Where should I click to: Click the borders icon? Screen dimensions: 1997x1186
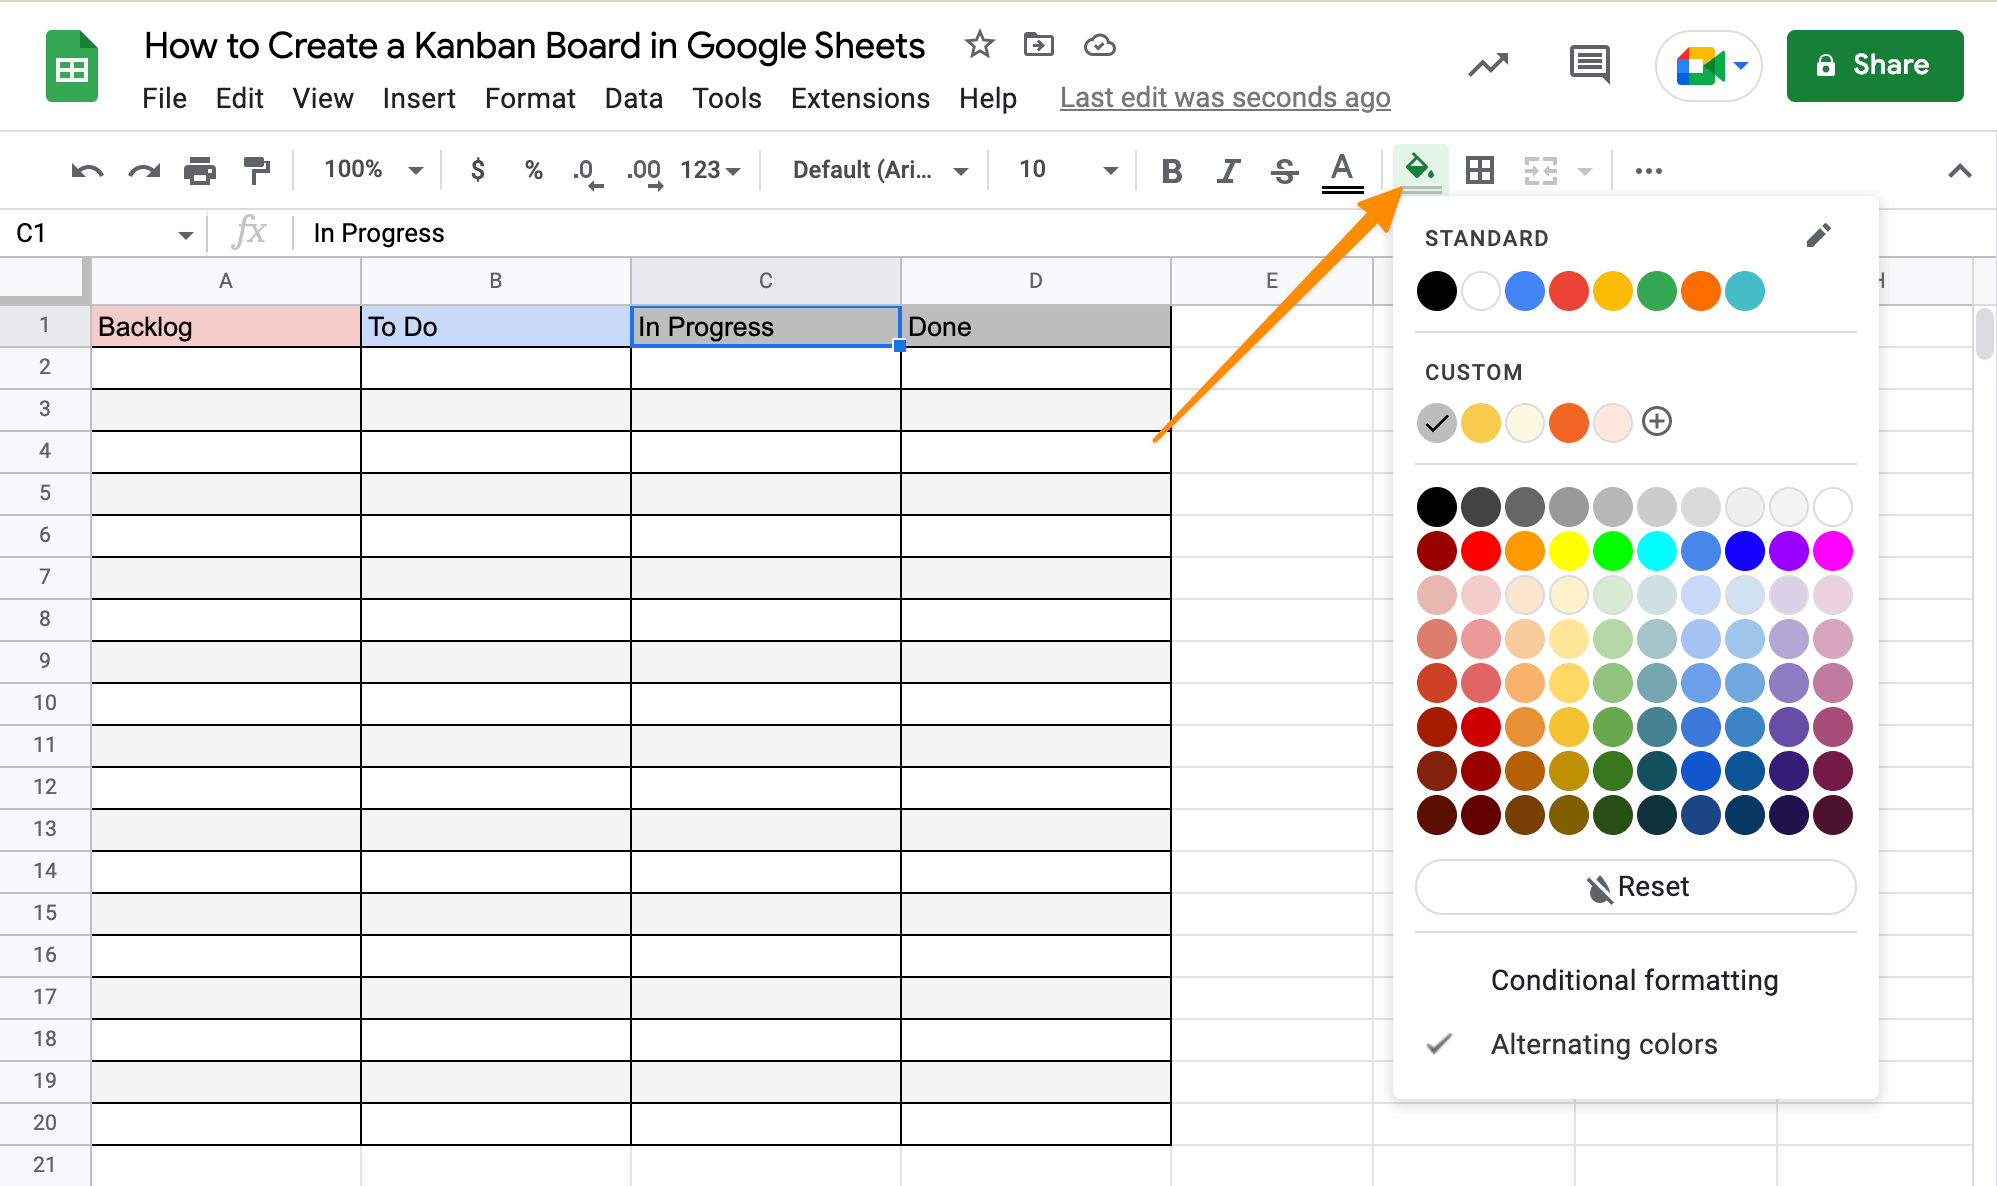coord(1479,171)
